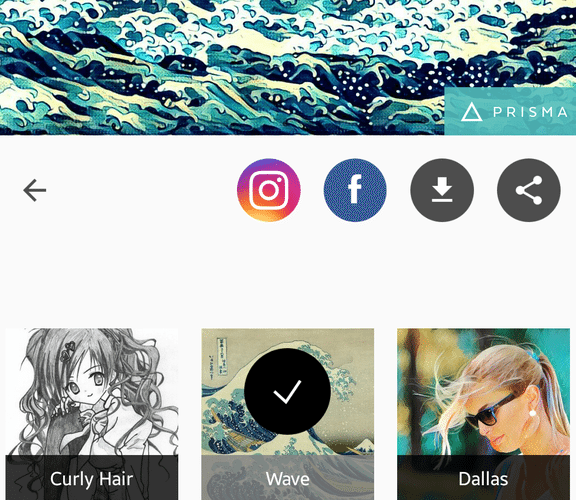The image size is (576, 500).
Task: Click the anime girl's face in Curly Hair
Action: click(x=86, y=384)
